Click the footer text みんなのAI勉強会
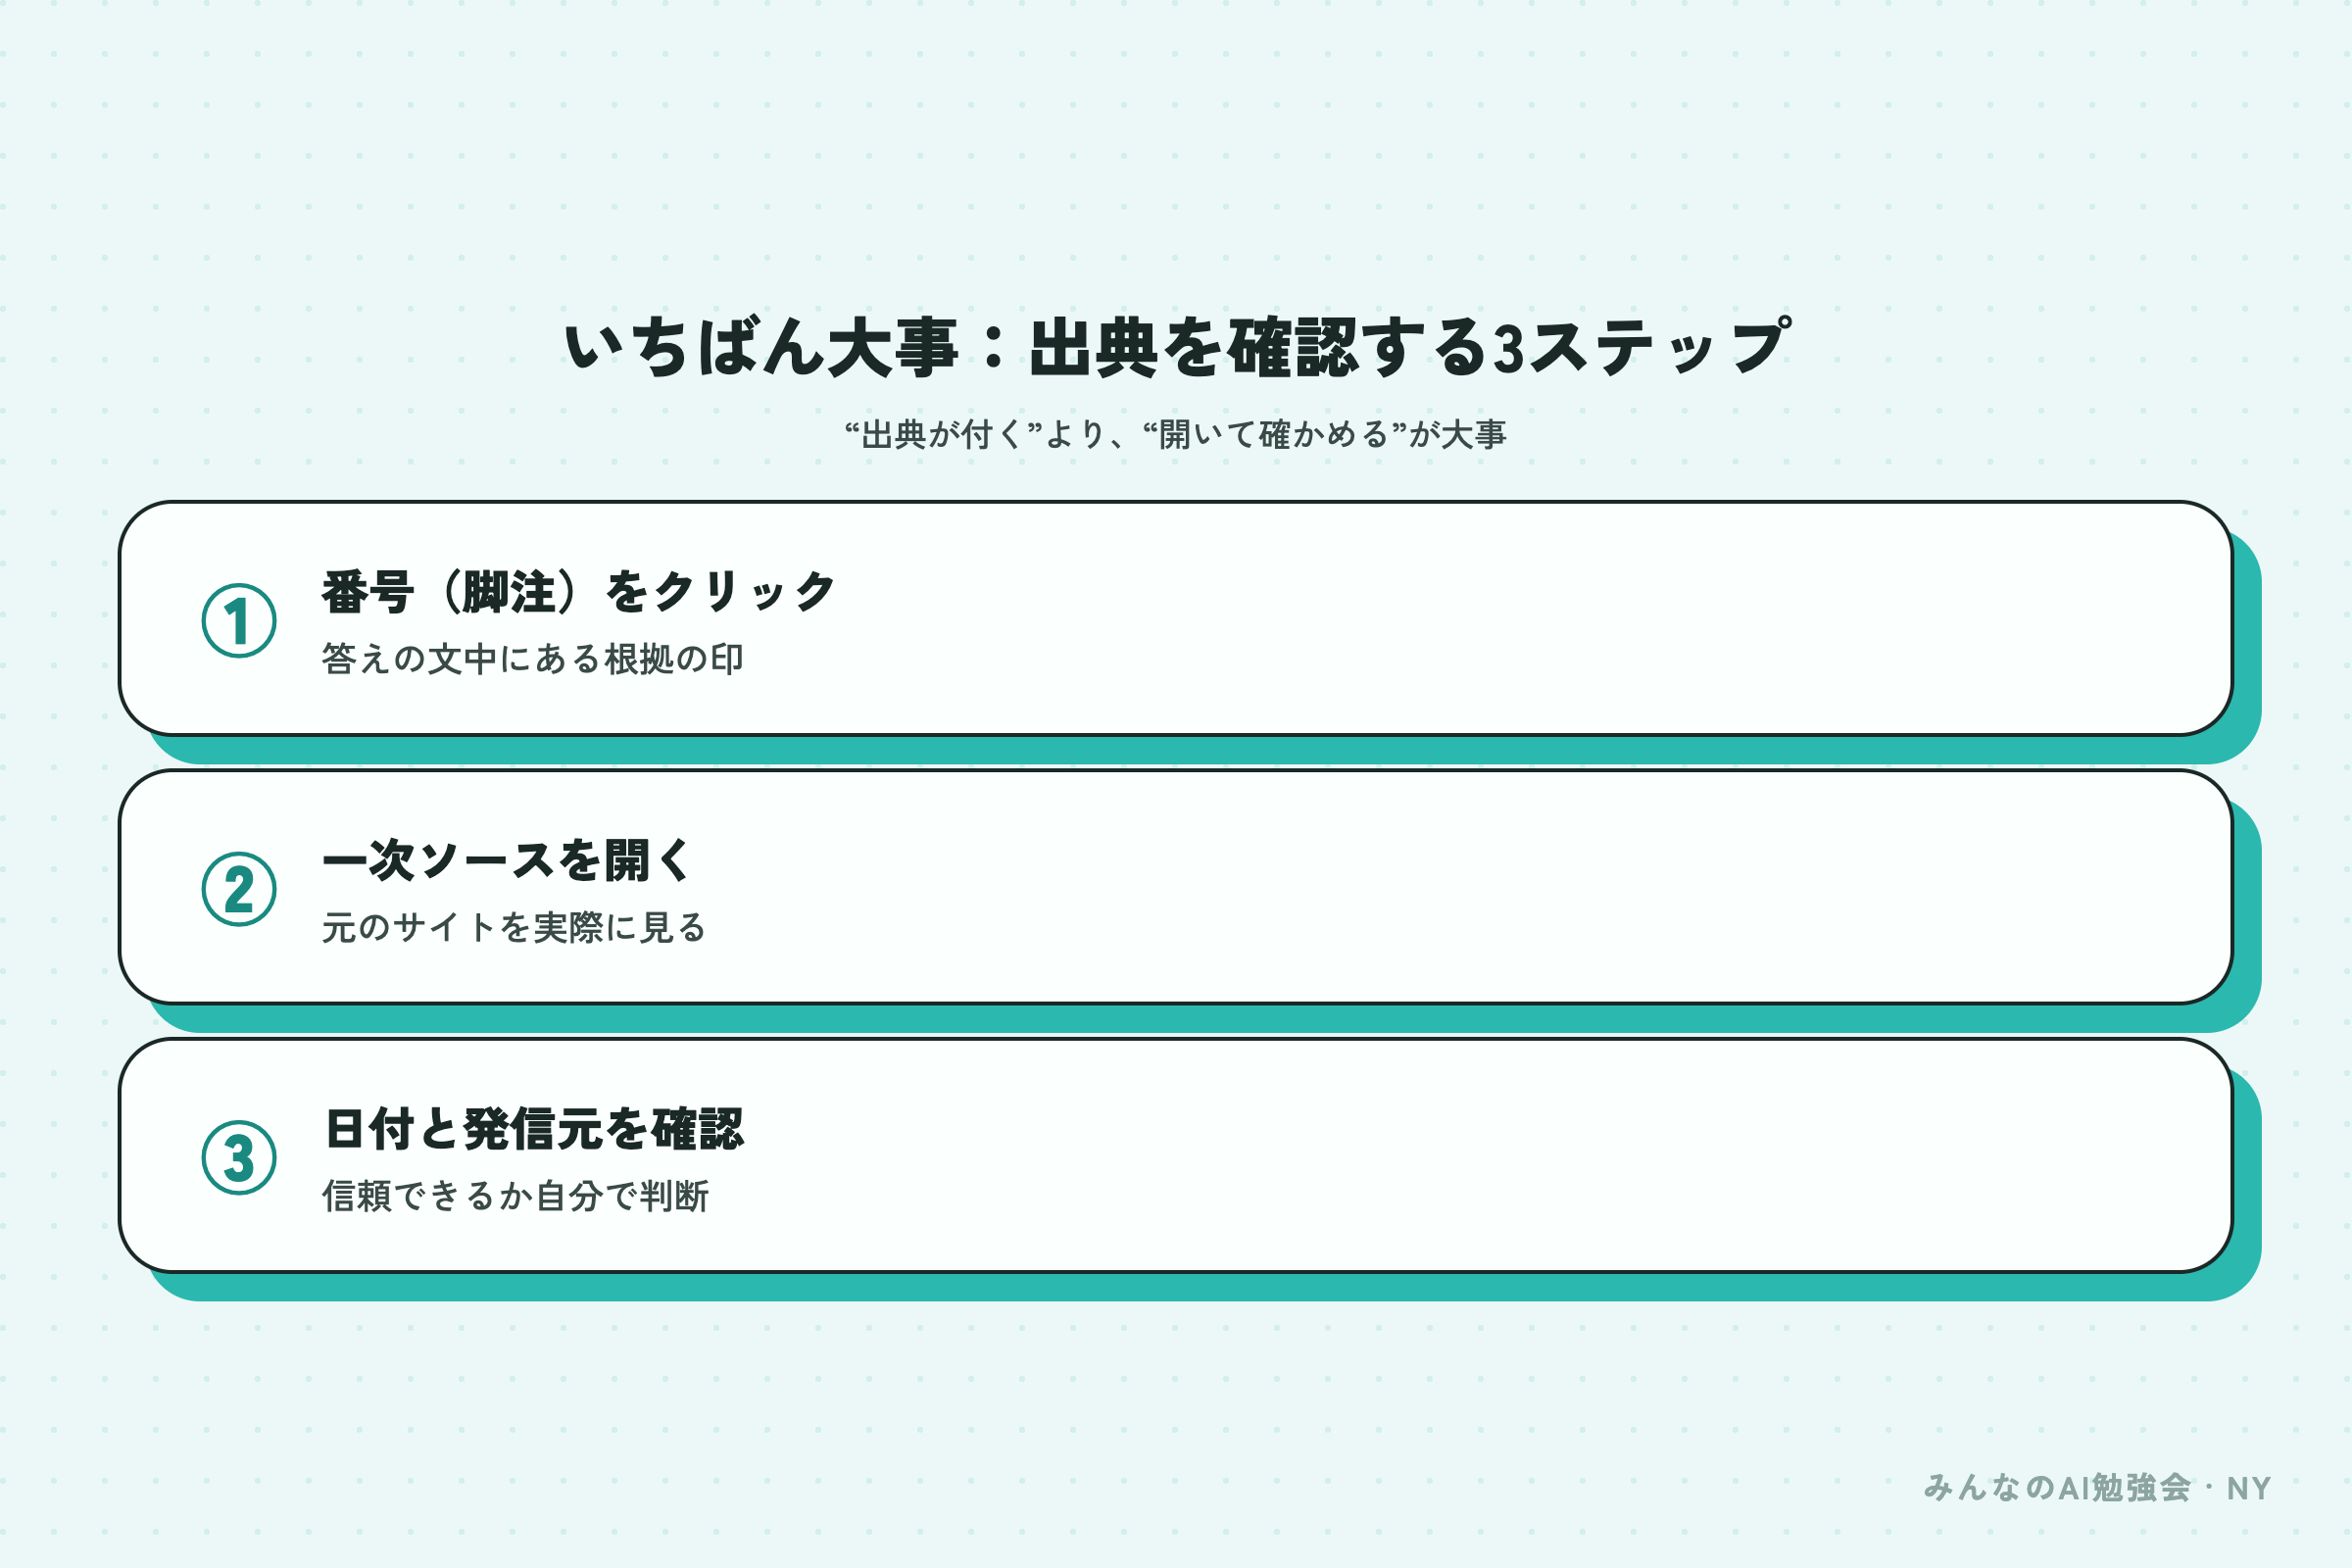This screenshot has width=2352, height=1568. [x=2057, y=1488]
